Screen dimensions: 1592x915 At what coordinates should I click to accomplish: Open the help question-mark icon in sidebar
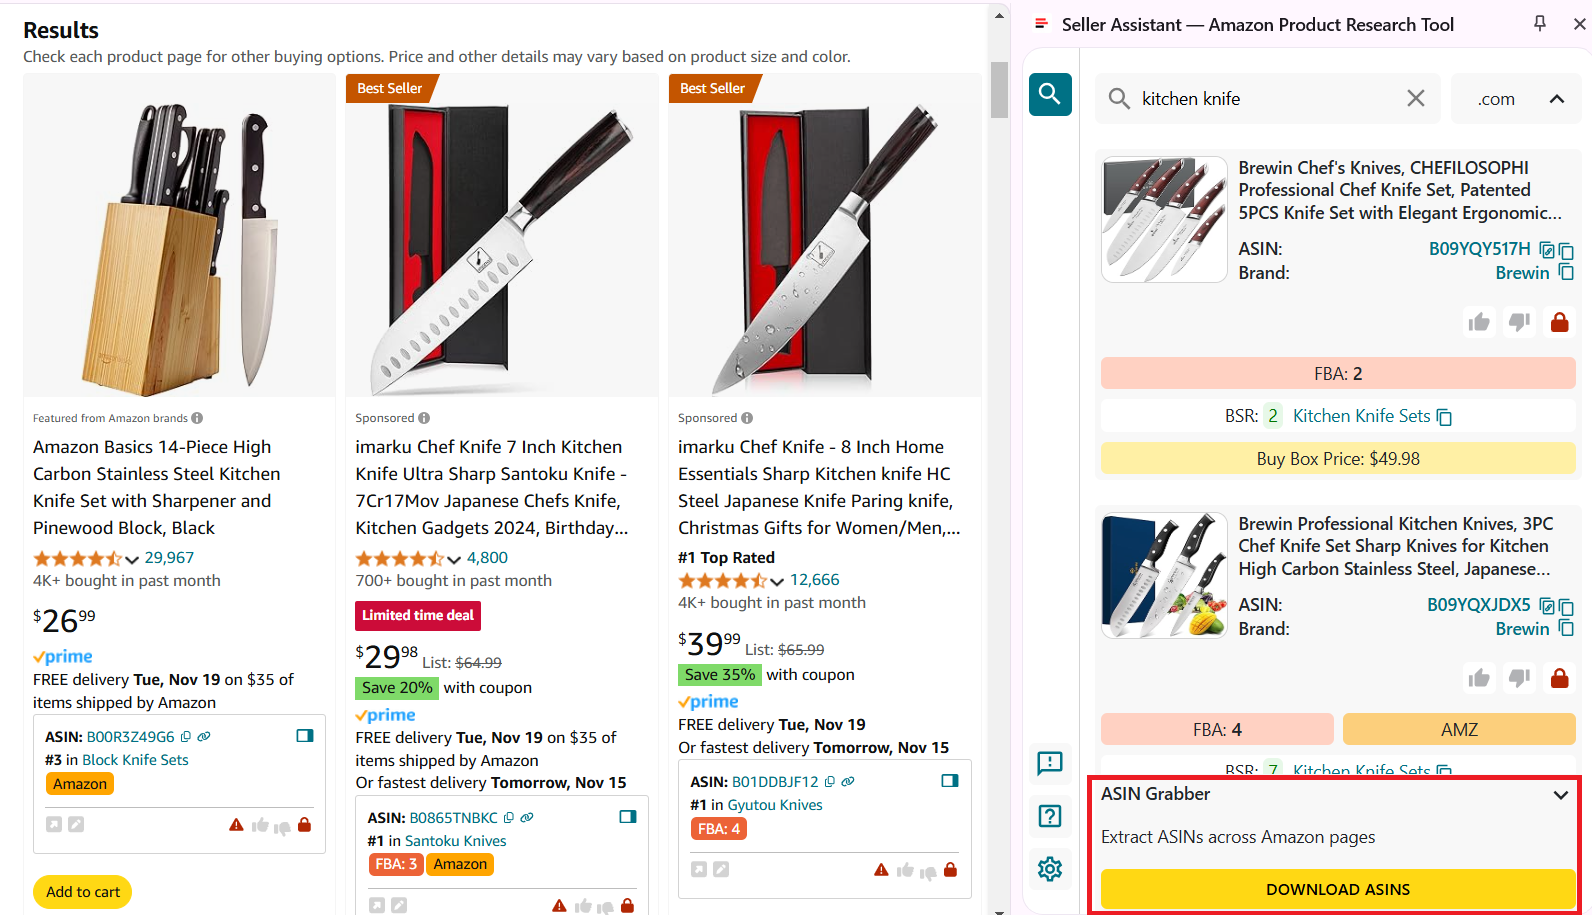pos(1050,816)
